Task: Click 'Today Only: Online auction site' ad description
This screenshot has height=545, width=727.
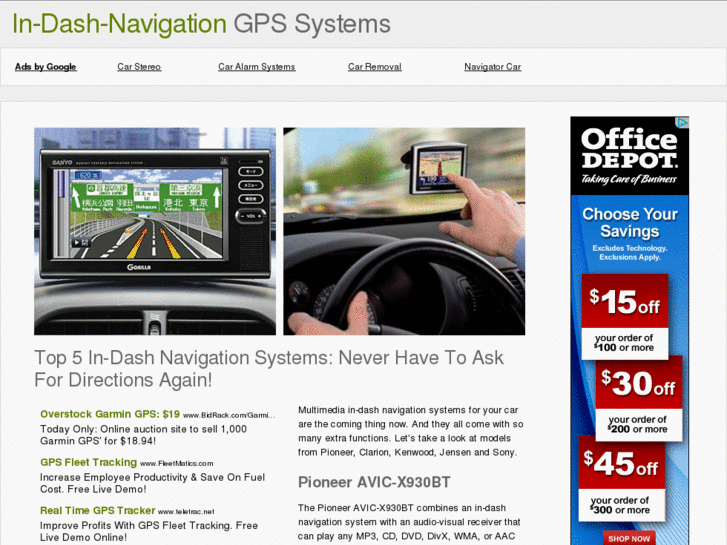Action: point(143,435)
